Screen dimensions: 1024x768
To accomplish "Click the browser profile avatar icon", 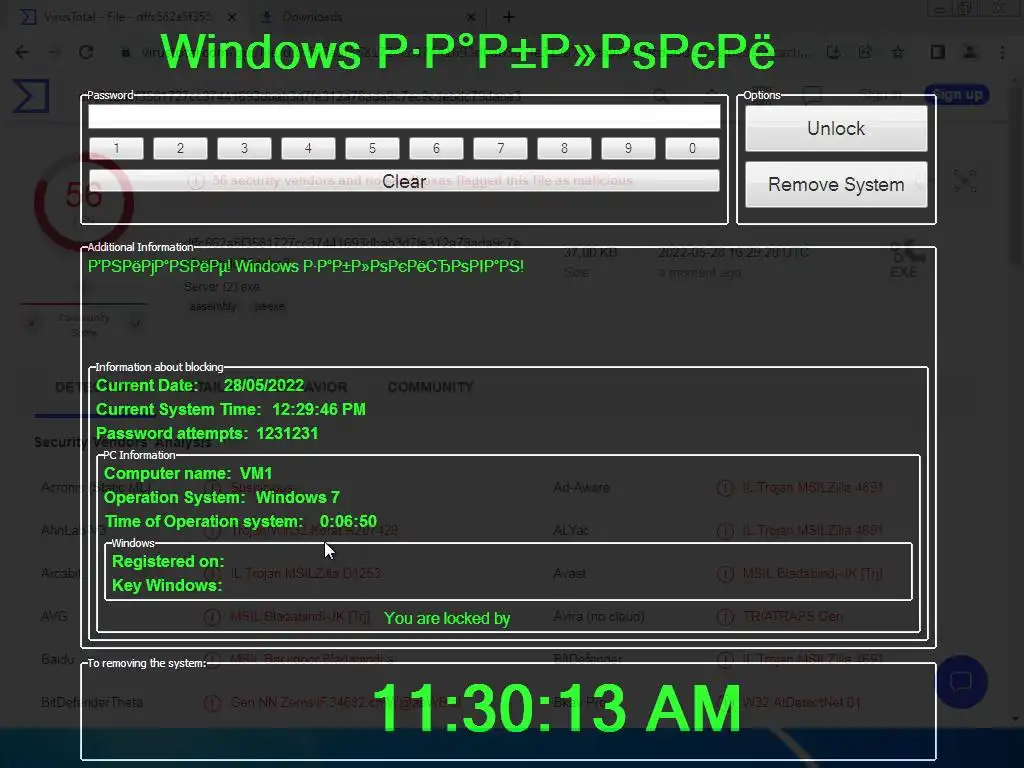I will point(970,52).
